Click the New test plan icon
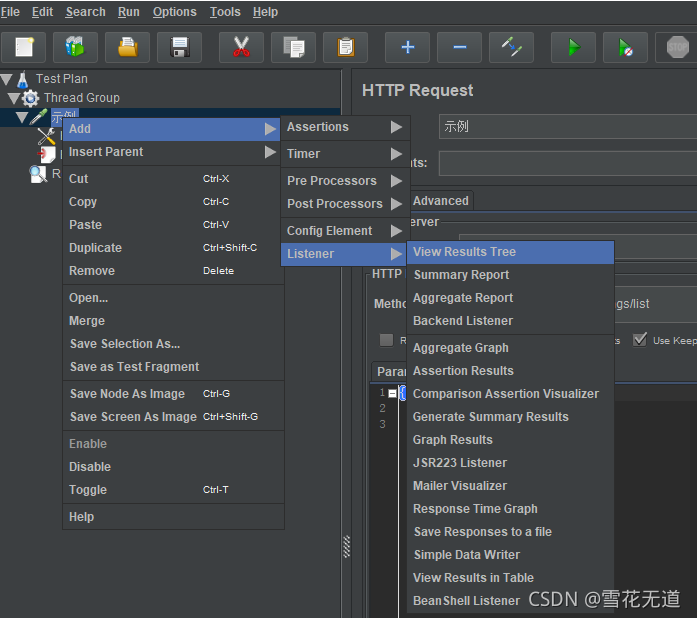697x618 pixels. pos(24,47)
